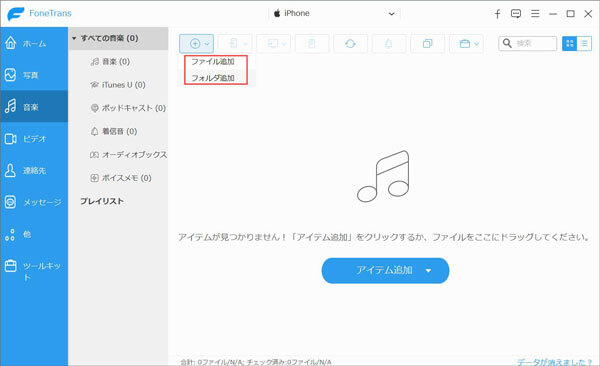The image size is (600, 366).
Task: Click the add items plus icon
Action: (x=195, y=44)
